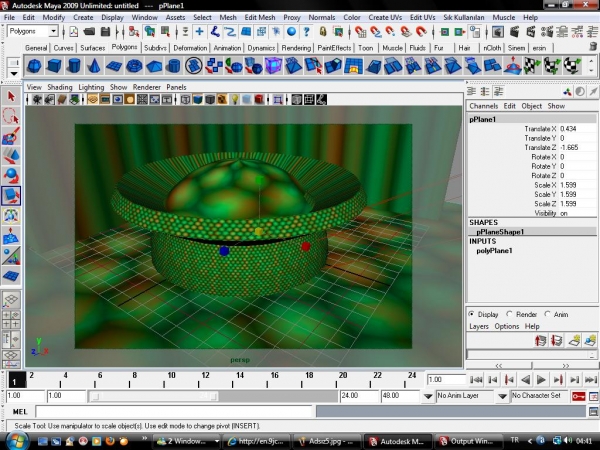
Task: Activate the Paint Selection tool
Action: click(x=11, y=136)
